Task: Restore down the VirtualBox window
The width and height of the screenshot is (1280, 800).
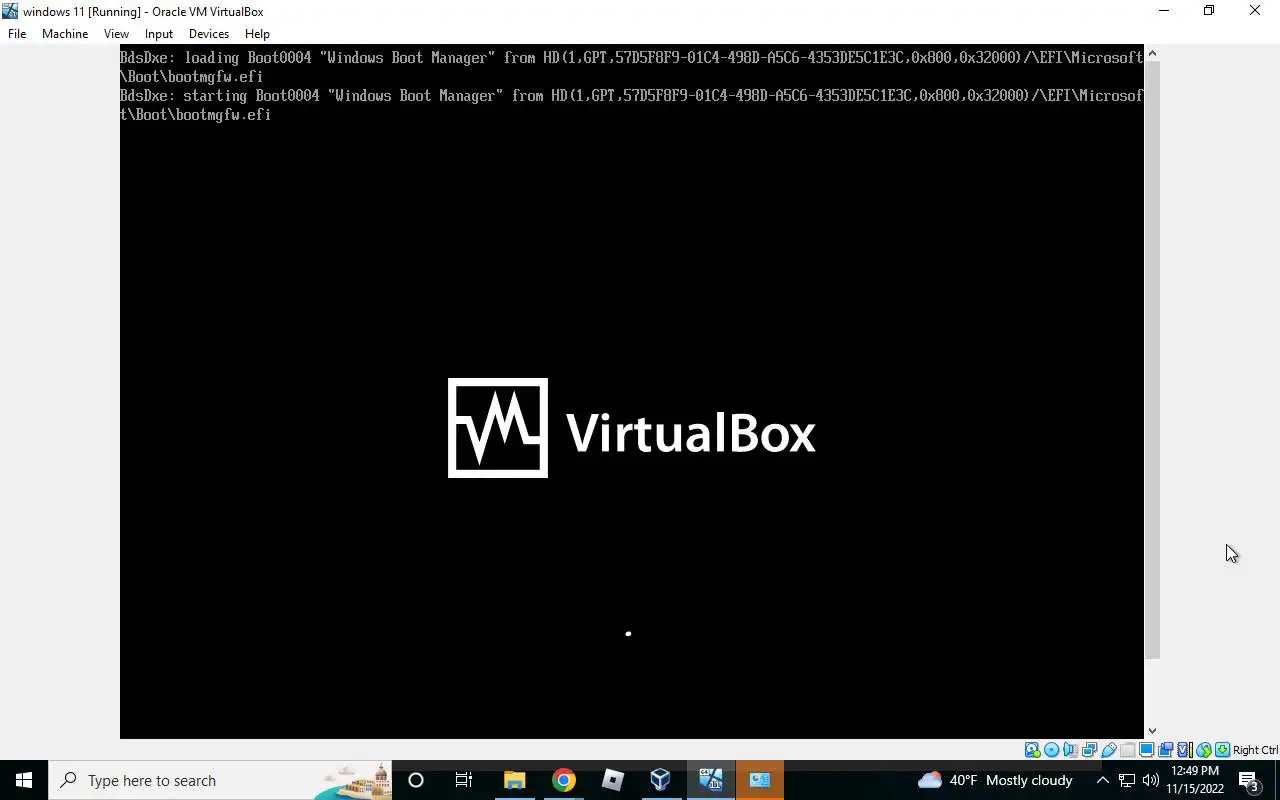Action: [1209, 11]
